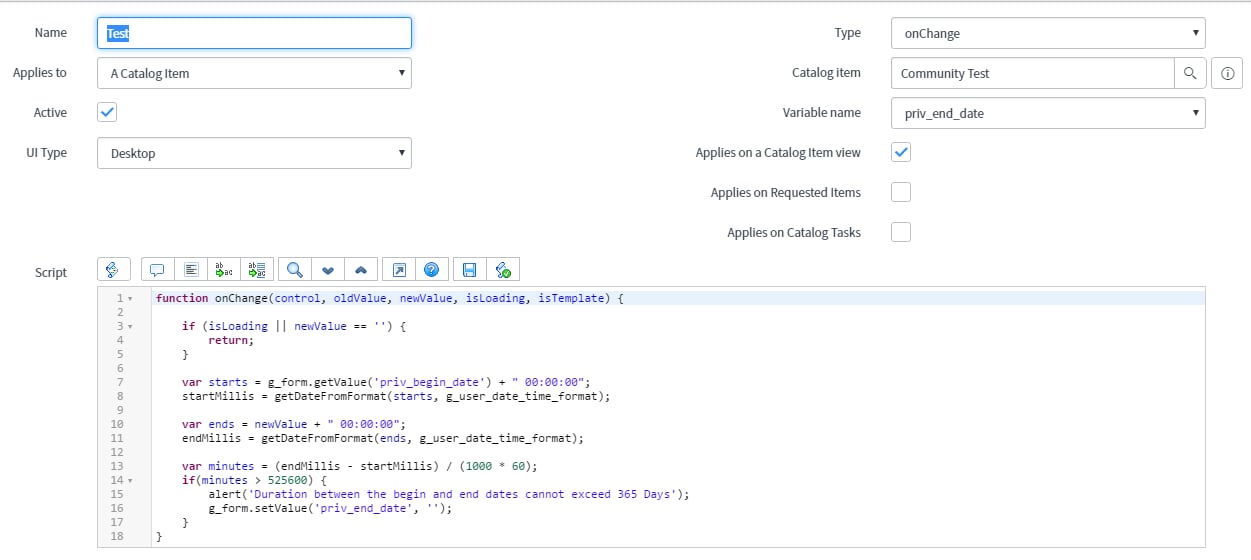The height and width of the screenshot is (560, 1251).
Task: Collapse the if block fold at line 3
Action: 131,327
